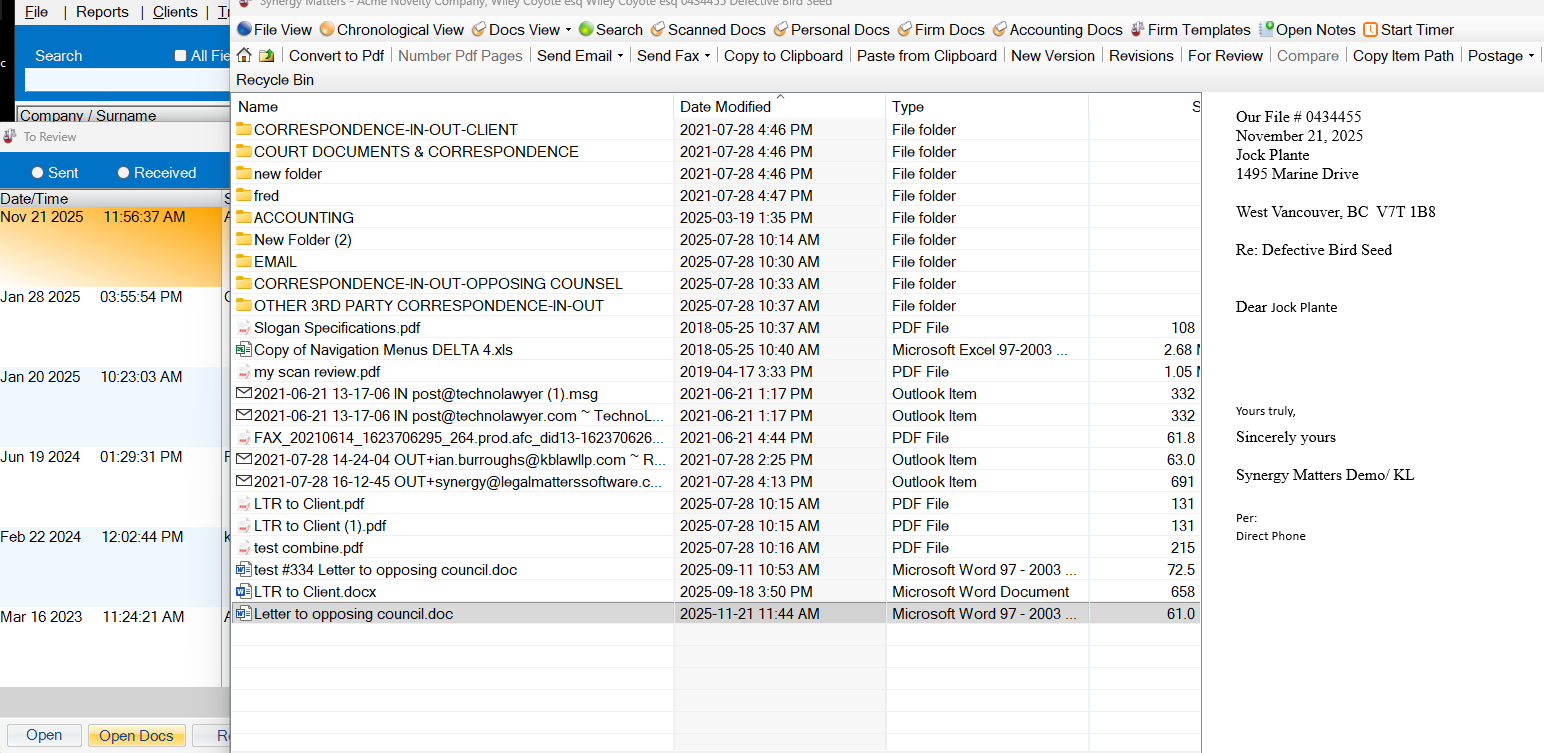The width and height of the screenshot is (1544, 753).
Task: Select the Sent radio button
Action: (x=38, y=173)
